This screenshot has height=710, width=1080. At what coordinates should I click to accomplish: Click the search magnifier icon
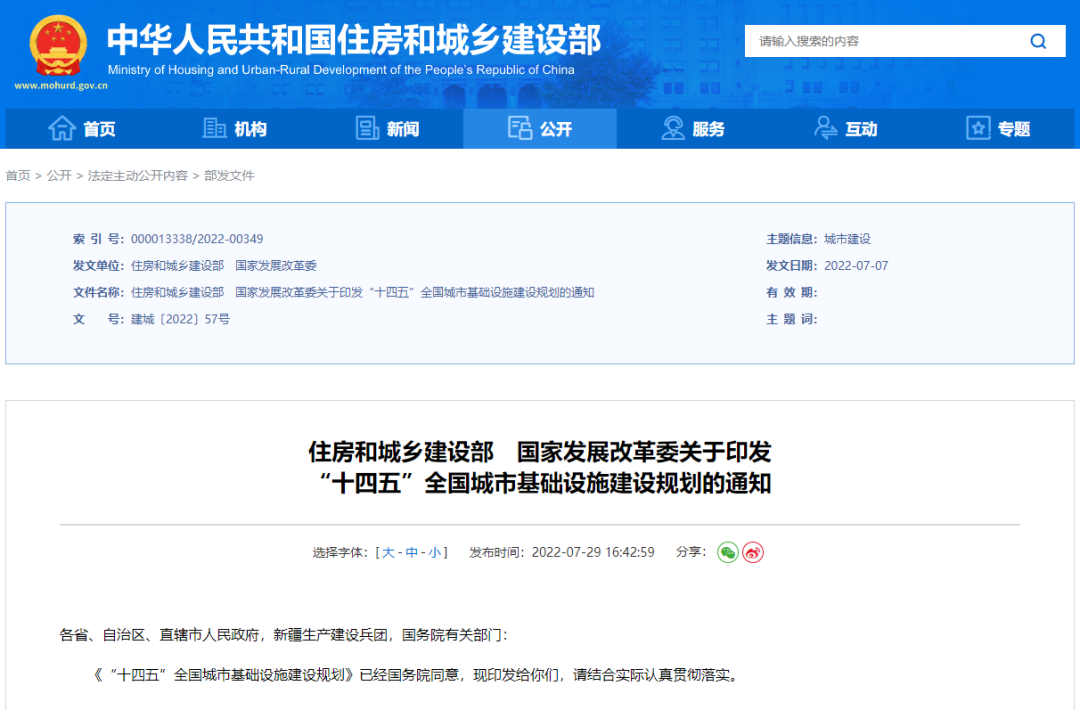(1038, 41)
